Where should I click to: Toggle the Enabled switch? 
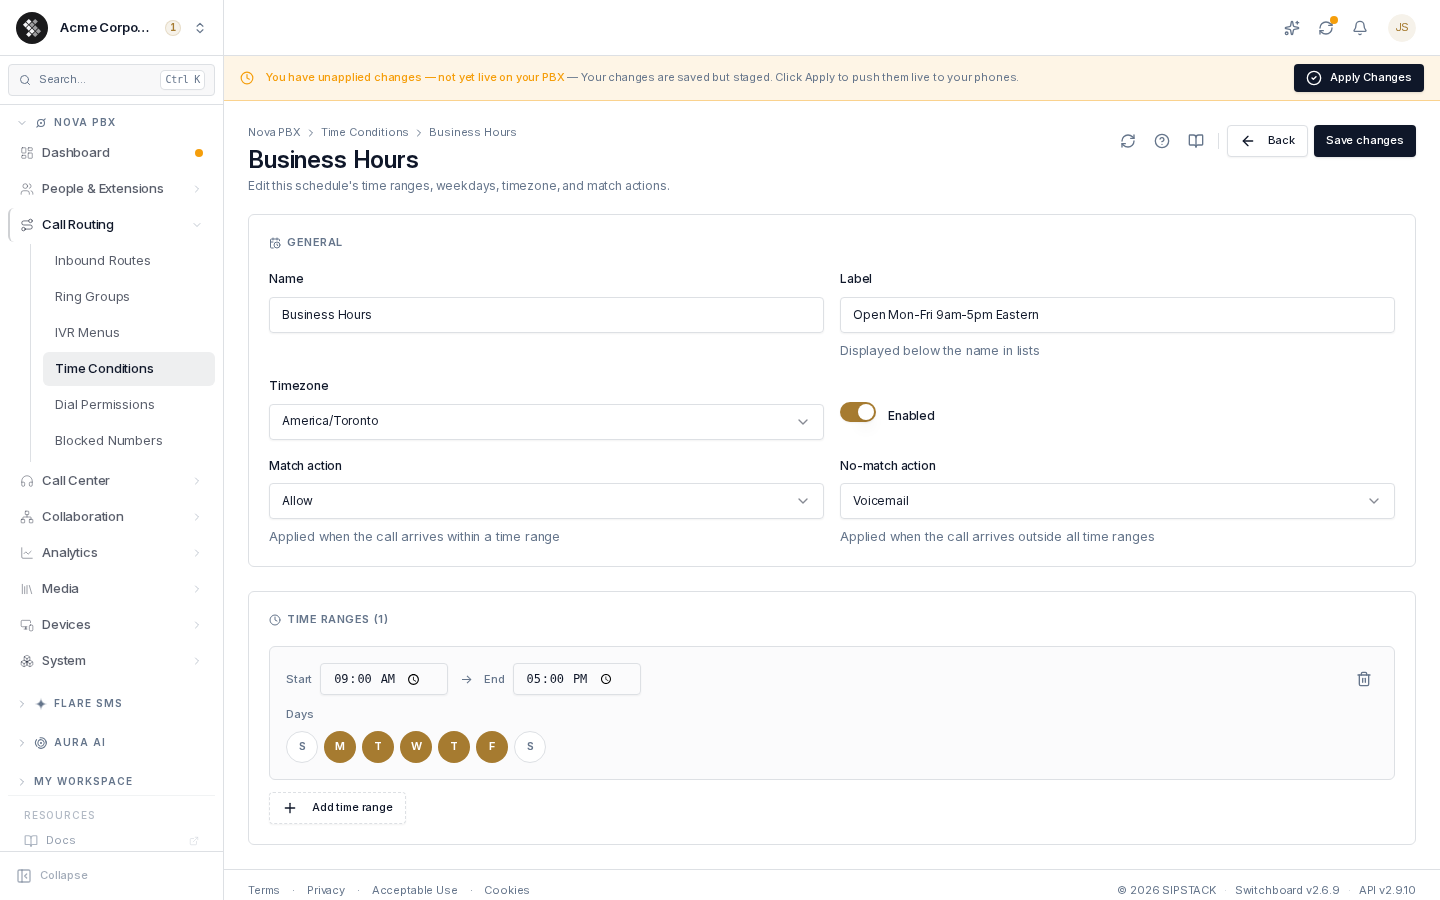[x=858, y=412]
